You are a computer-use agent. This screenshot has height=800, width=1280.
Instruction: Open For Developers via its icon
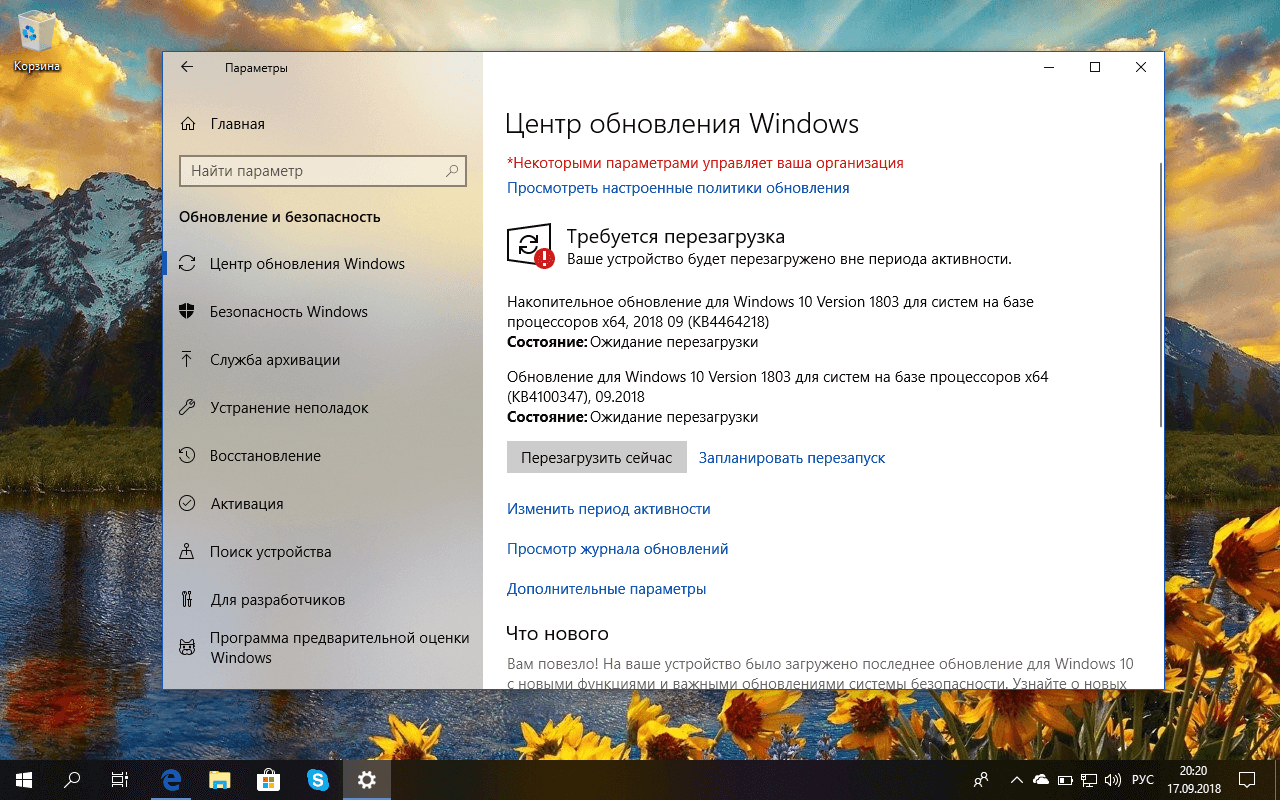(189, 599)
